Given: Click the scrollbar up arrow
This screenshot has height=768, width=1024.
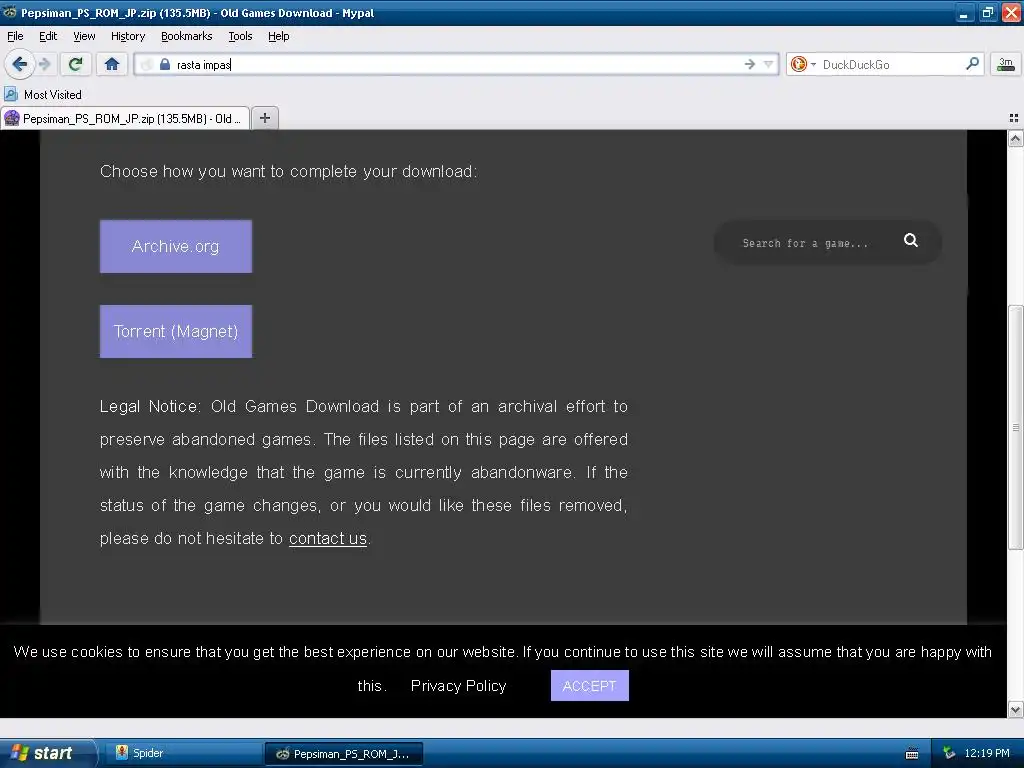Looking at the screenshot, I should (1015, 138).
